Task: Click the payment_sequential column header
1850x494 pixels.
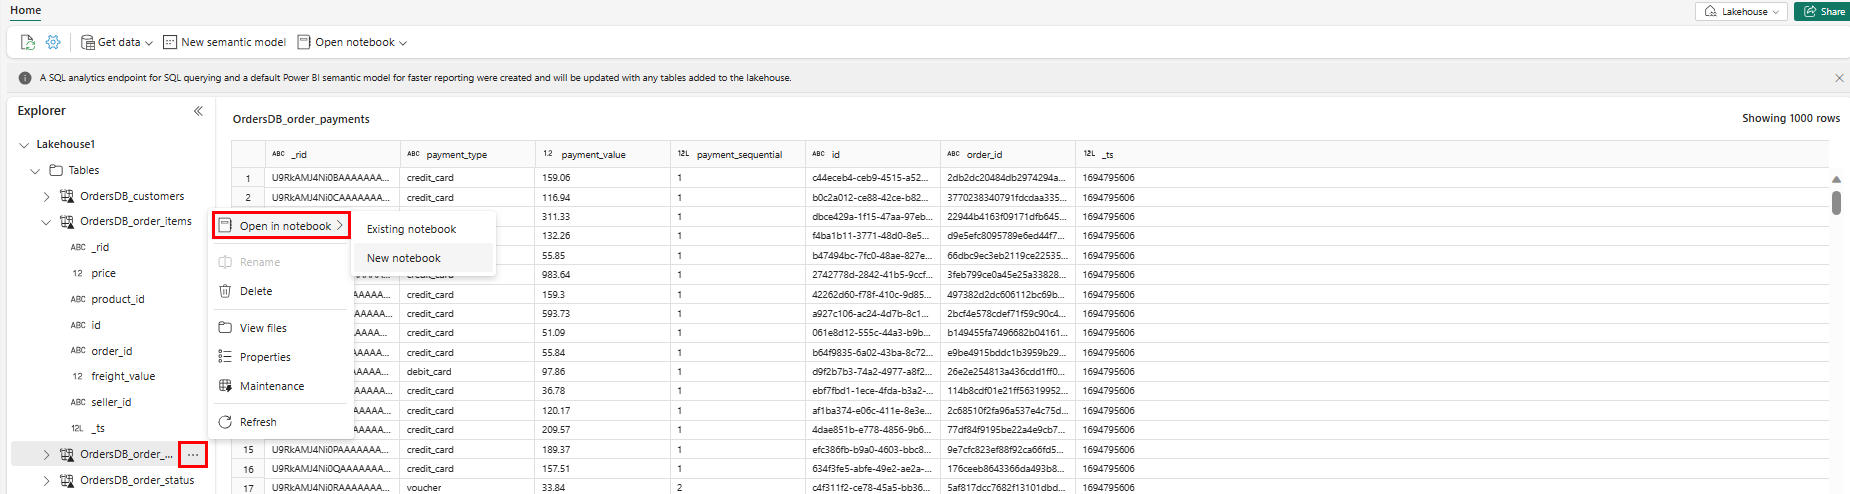Action: (x=737, y=154)
